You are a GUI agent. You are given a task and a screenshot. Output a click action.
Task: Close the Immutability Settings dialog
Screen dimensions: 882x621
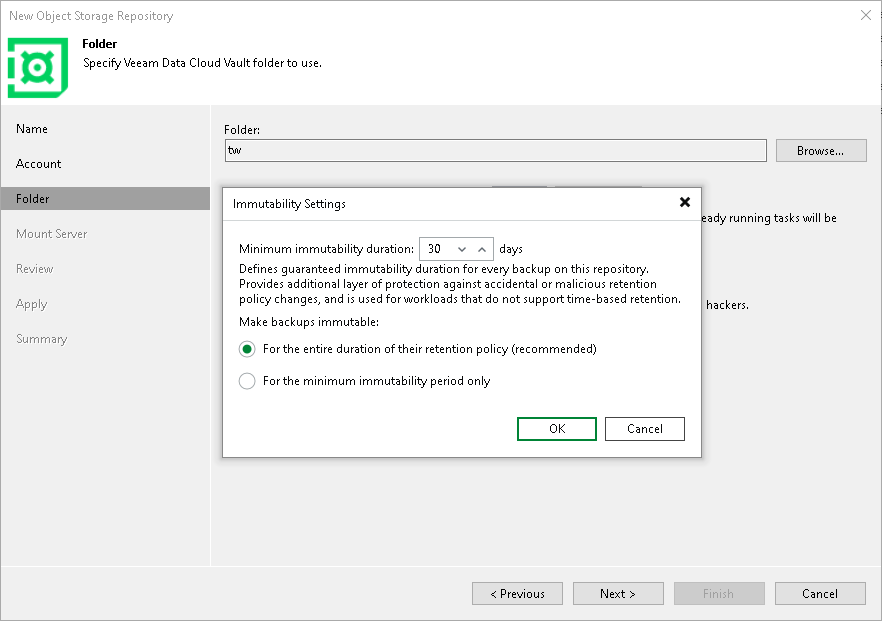684,202
